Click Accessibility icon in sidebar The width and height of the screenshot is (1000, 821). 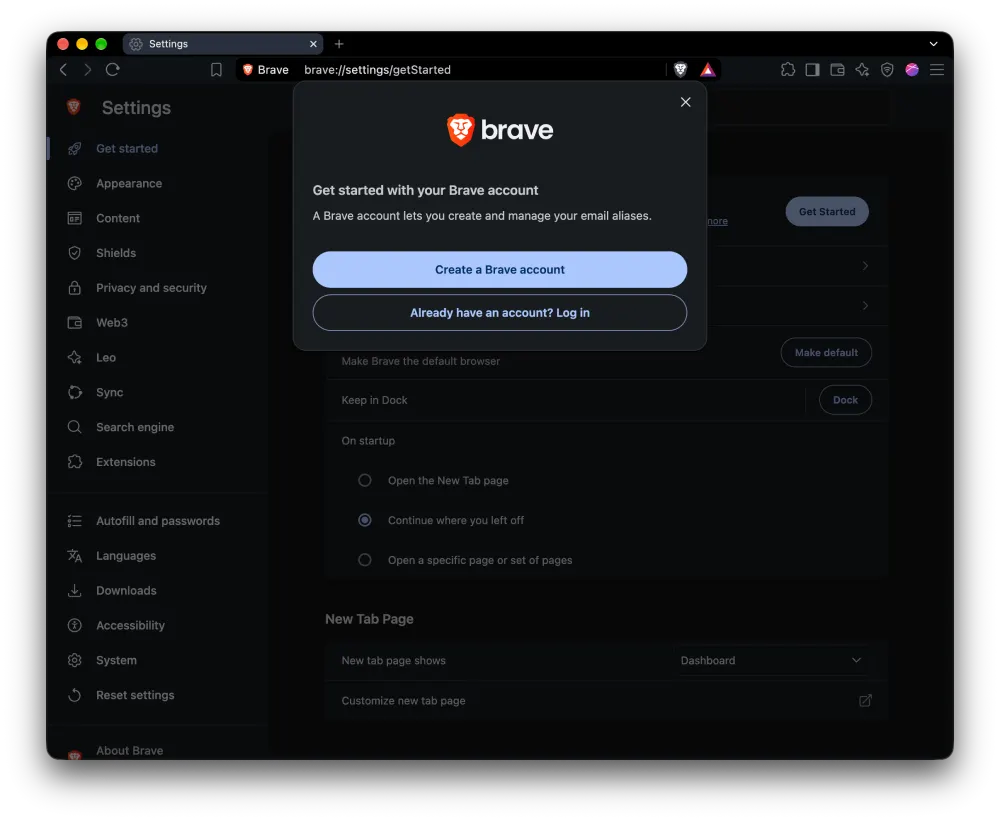click(75, 625)
